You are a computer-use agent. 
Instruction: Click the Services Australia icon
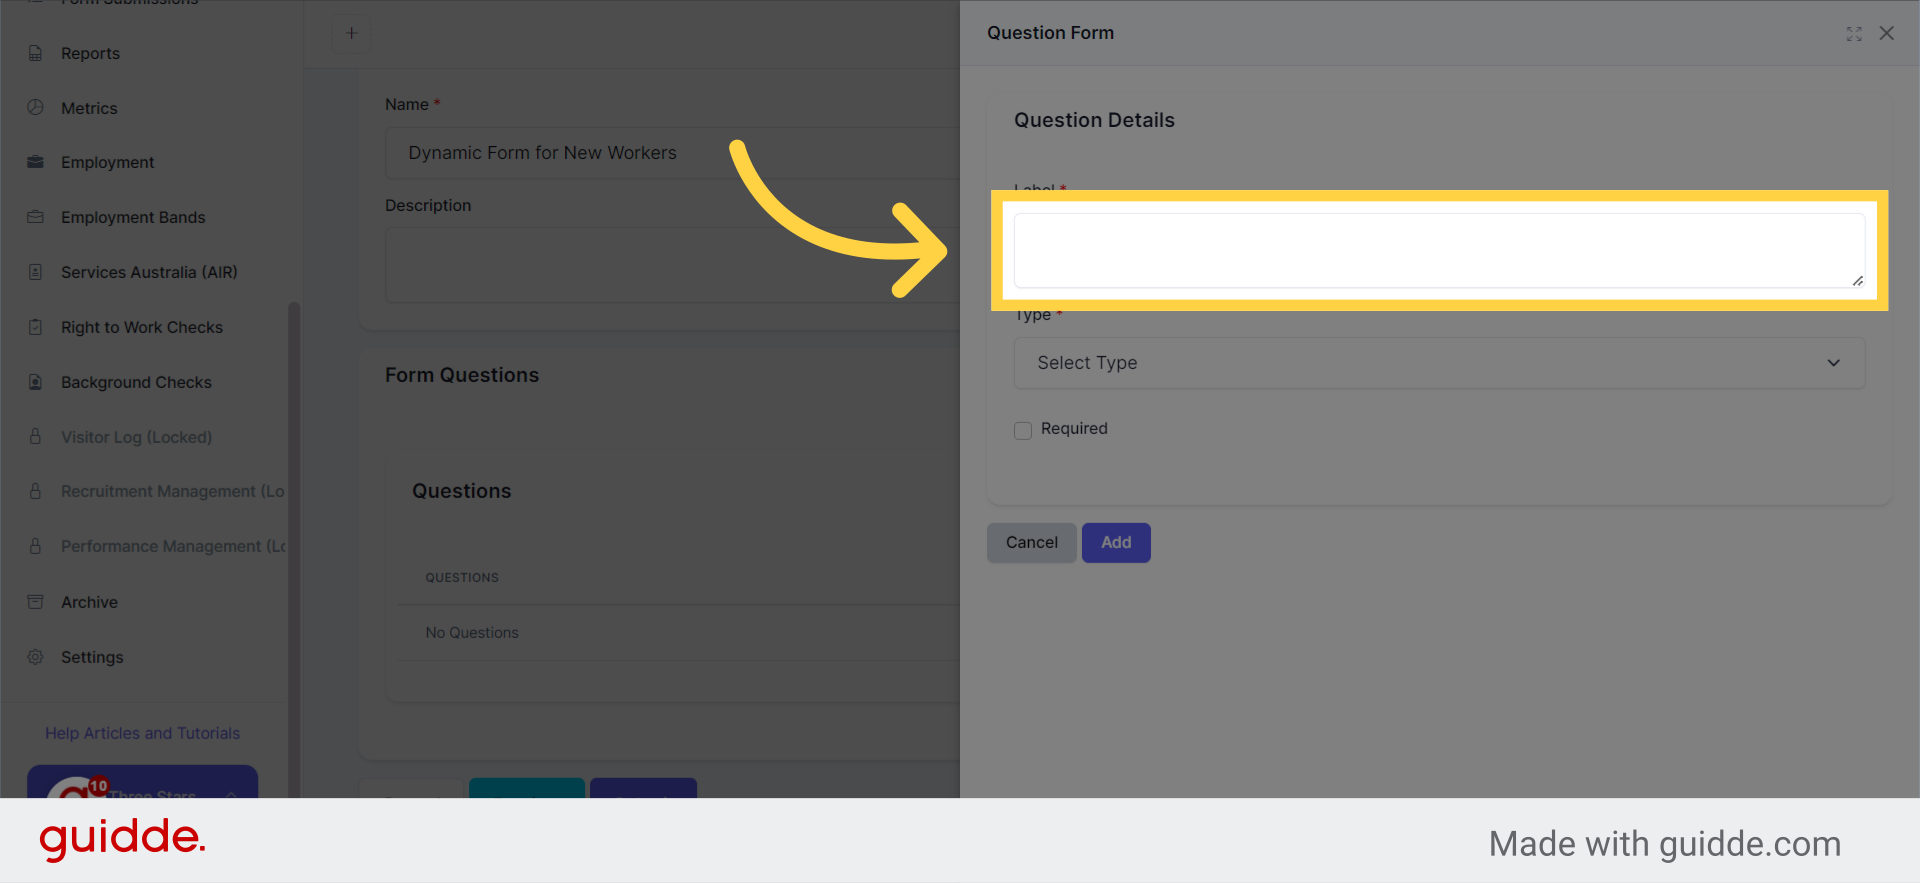pyautogui.click(x=35, y=272)
